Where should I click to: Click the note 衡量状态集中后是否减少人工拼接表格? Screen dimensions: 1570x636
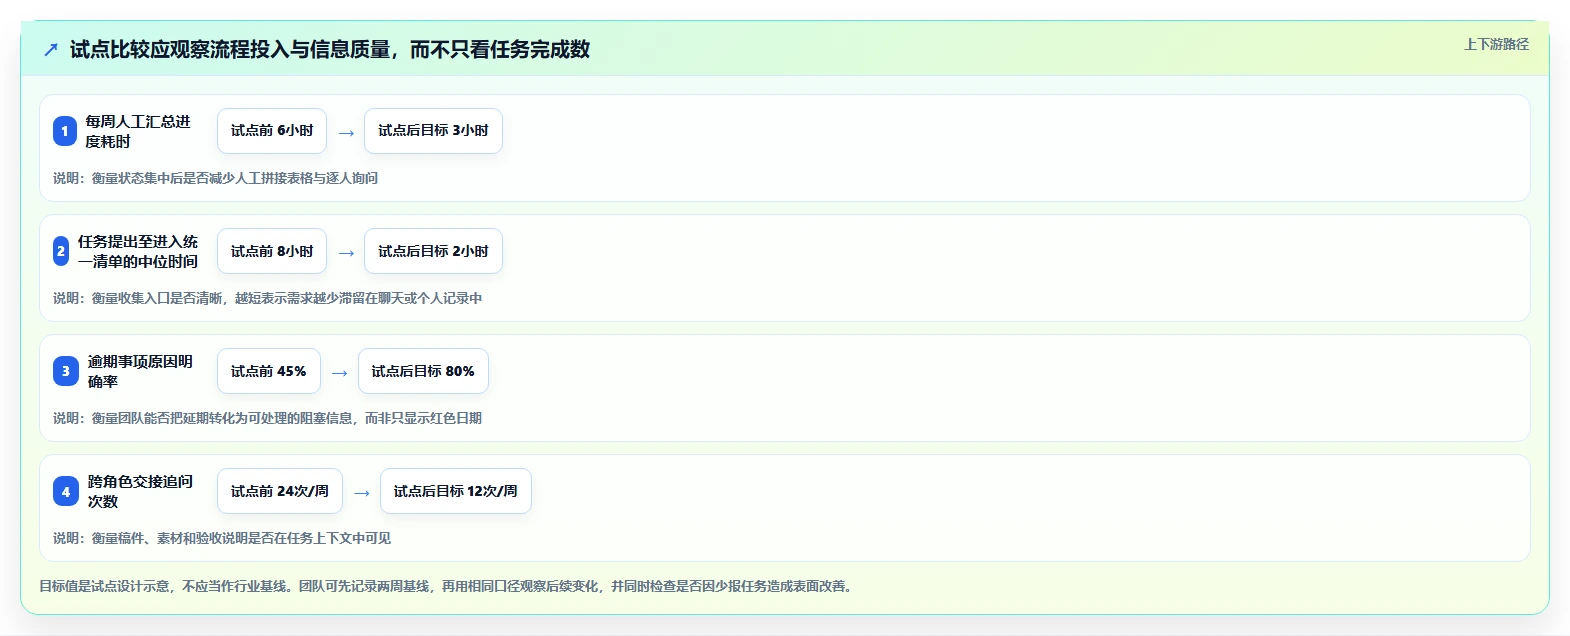[x=215, y=178]
